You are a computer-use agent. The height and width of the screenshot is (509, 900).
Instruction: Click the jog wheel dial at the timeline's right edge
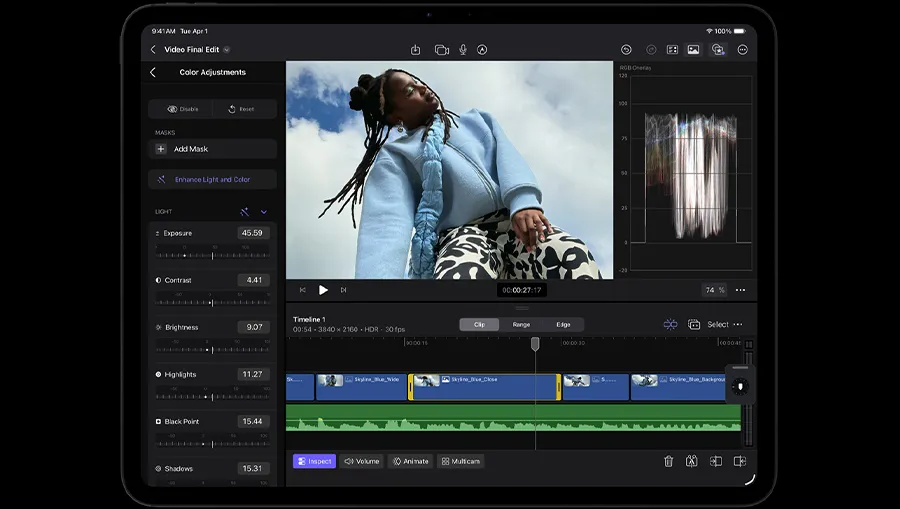(x=740, y=387)
